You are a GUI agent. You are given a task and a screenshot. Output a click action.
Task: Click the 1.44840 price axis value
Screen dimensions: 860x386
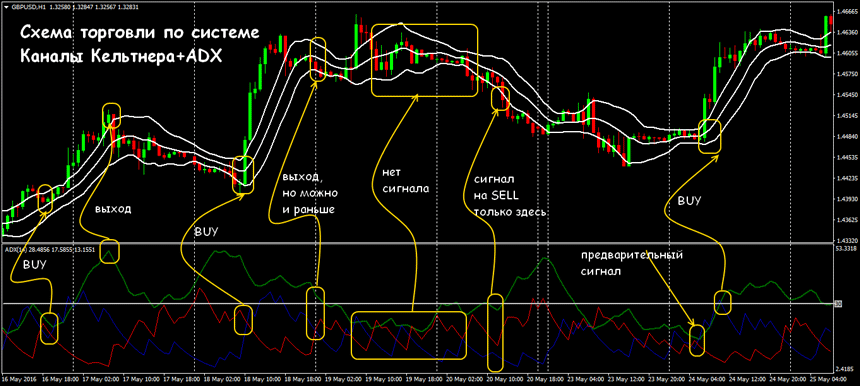(x=847, y=137)
